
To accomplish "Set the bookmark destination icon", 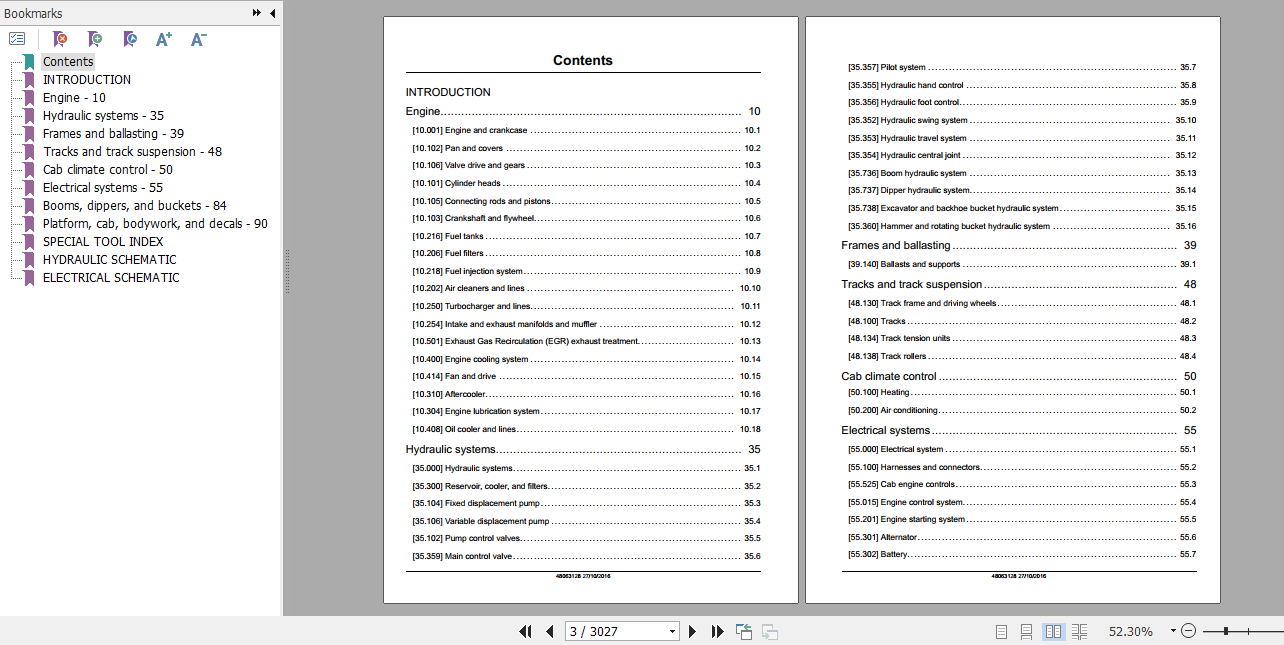I will click(x=129, y=39).
